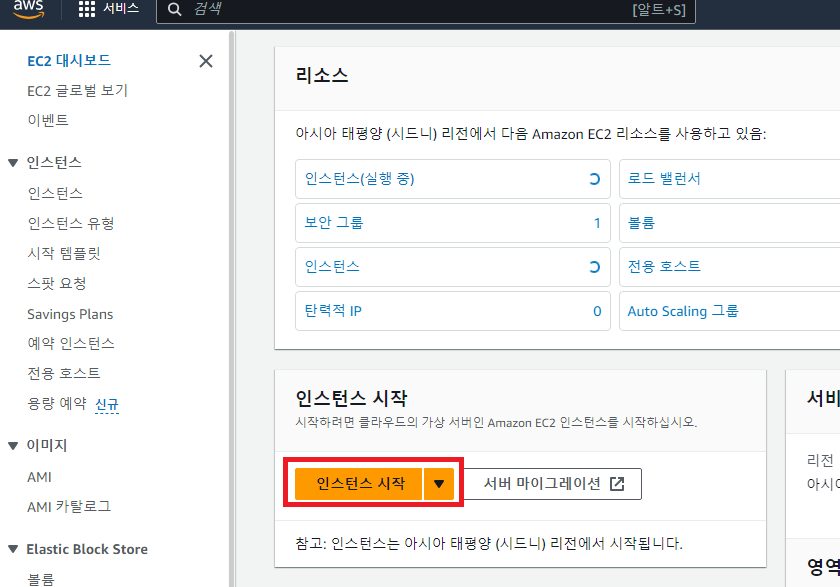
Task: Click the orange 인스턴스 시작 button
Action: pyautogui.click(x=359, y=484)
